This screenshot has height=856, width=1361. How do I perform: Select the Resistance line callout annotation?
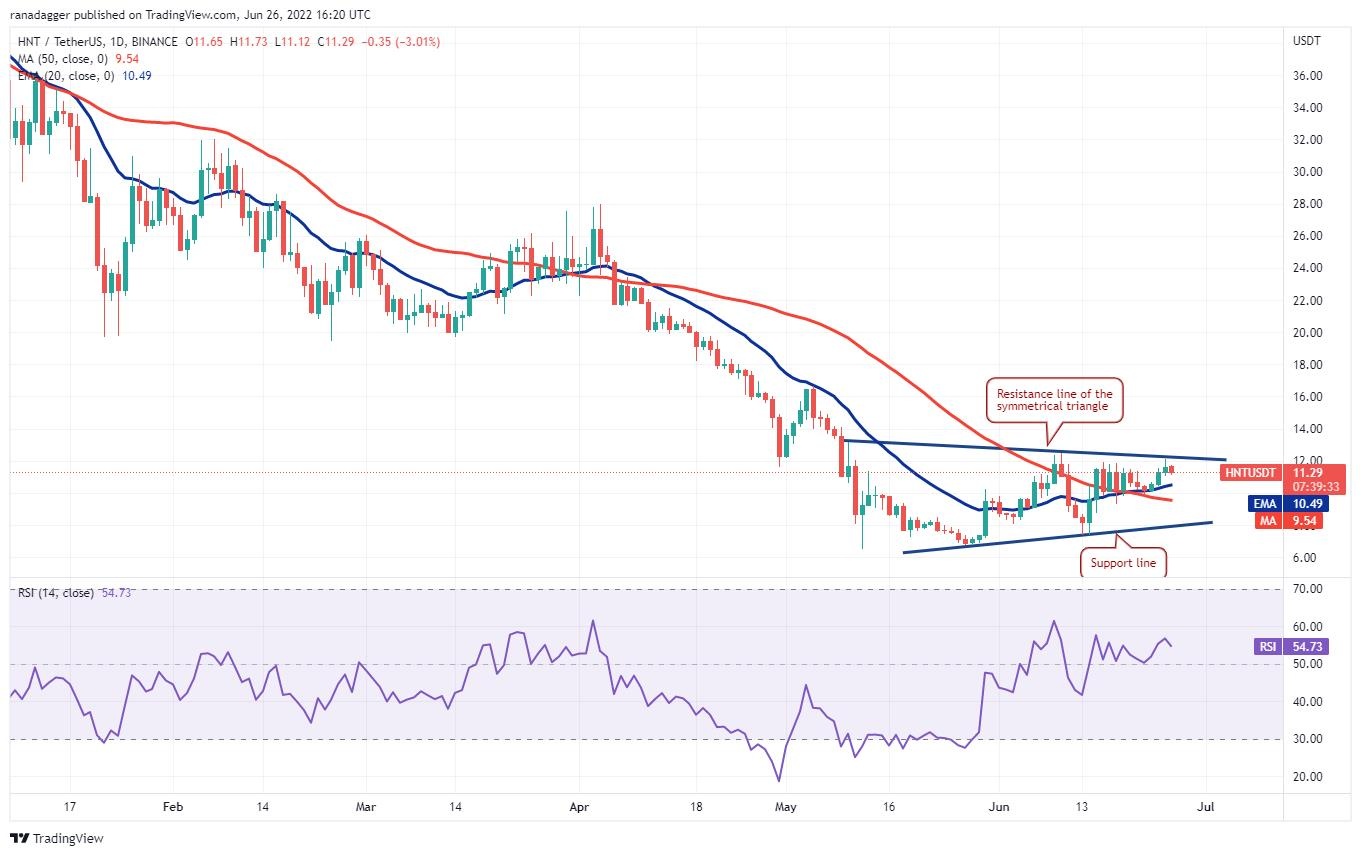pyautogui.click(x=1055, y=401)
